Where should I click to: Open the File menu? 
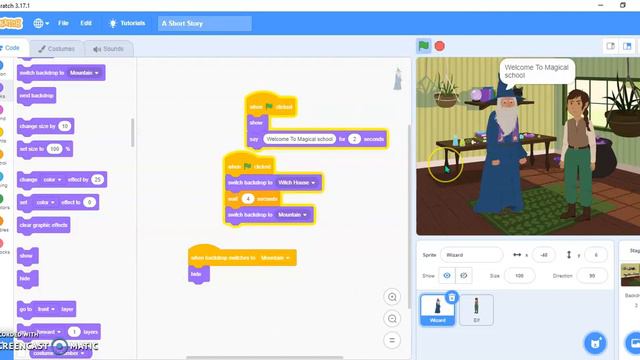tap(63, 23)
